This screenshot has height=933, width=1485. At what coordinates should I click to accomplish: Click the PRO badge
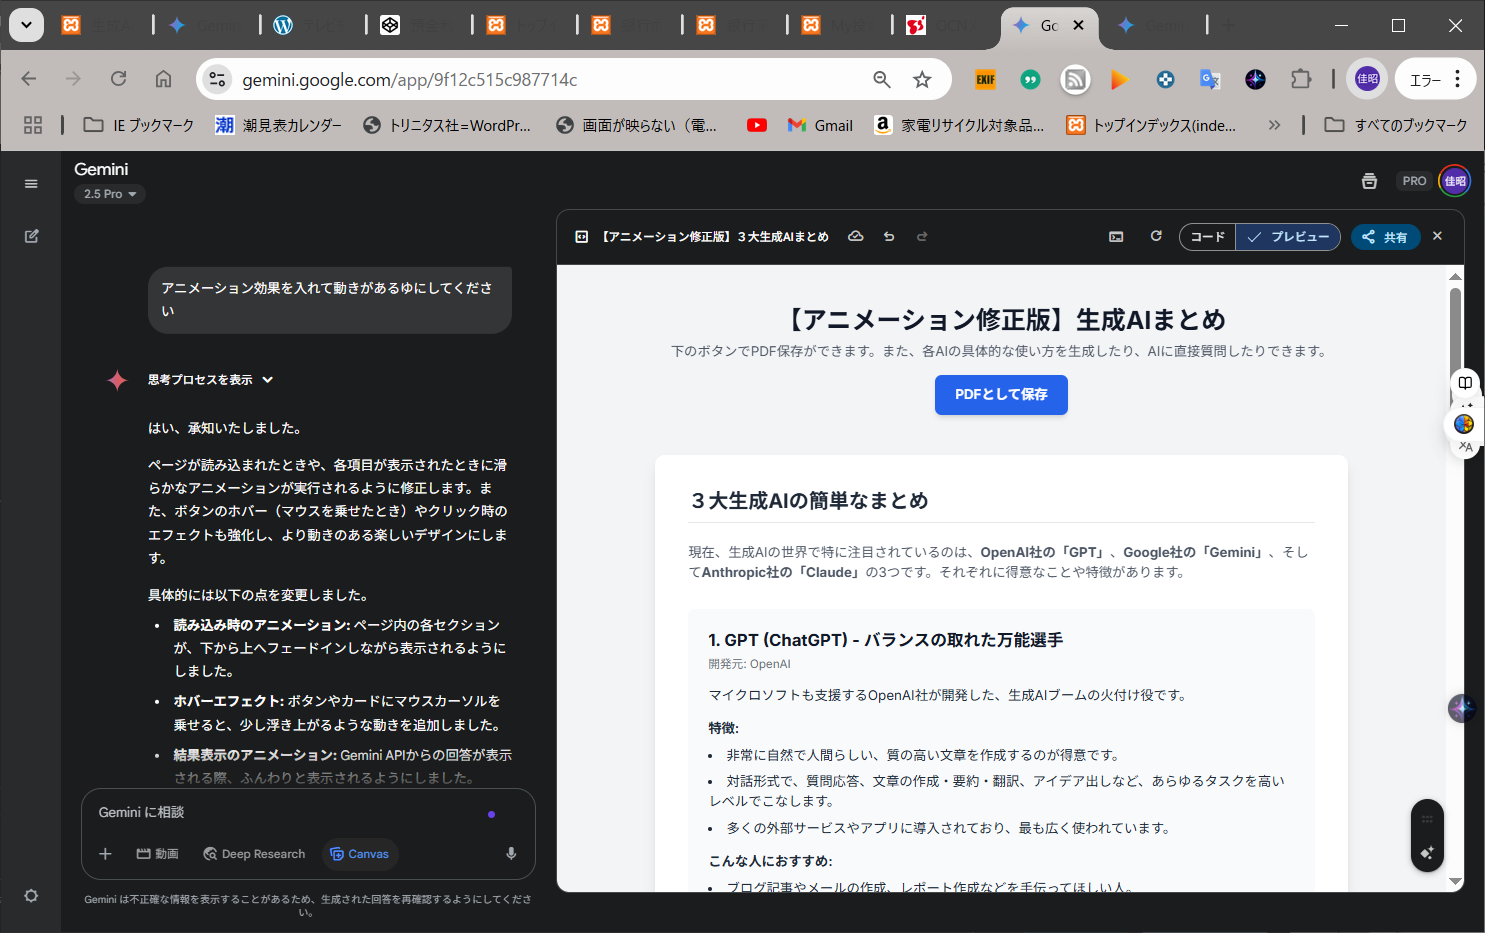(x=1414, y=181)
